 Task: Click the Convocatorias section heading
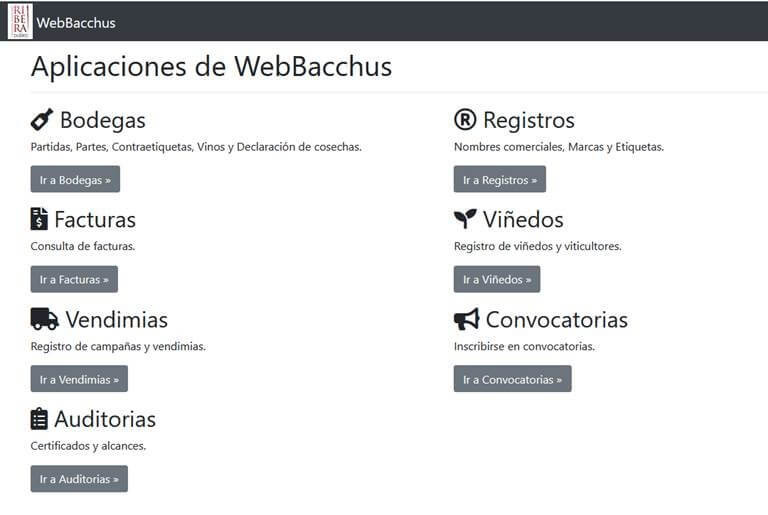coord(557,319)
